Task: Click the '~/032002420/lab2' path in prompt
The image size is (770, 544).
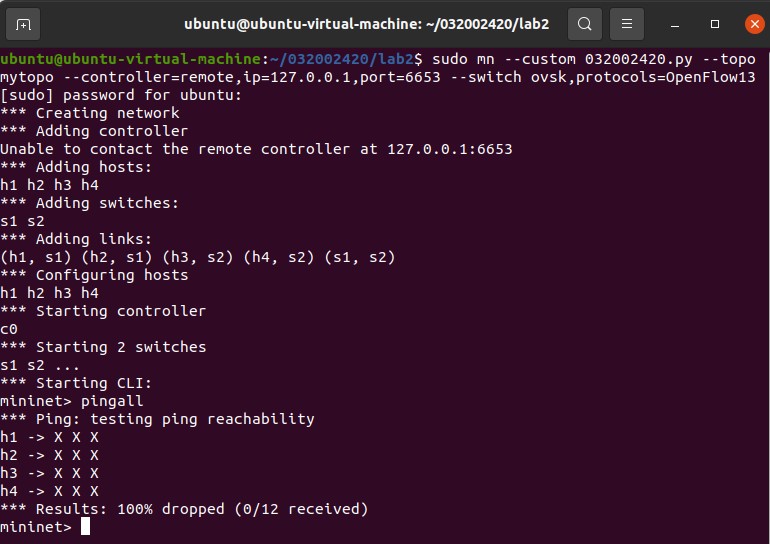Action: point(342,59)
